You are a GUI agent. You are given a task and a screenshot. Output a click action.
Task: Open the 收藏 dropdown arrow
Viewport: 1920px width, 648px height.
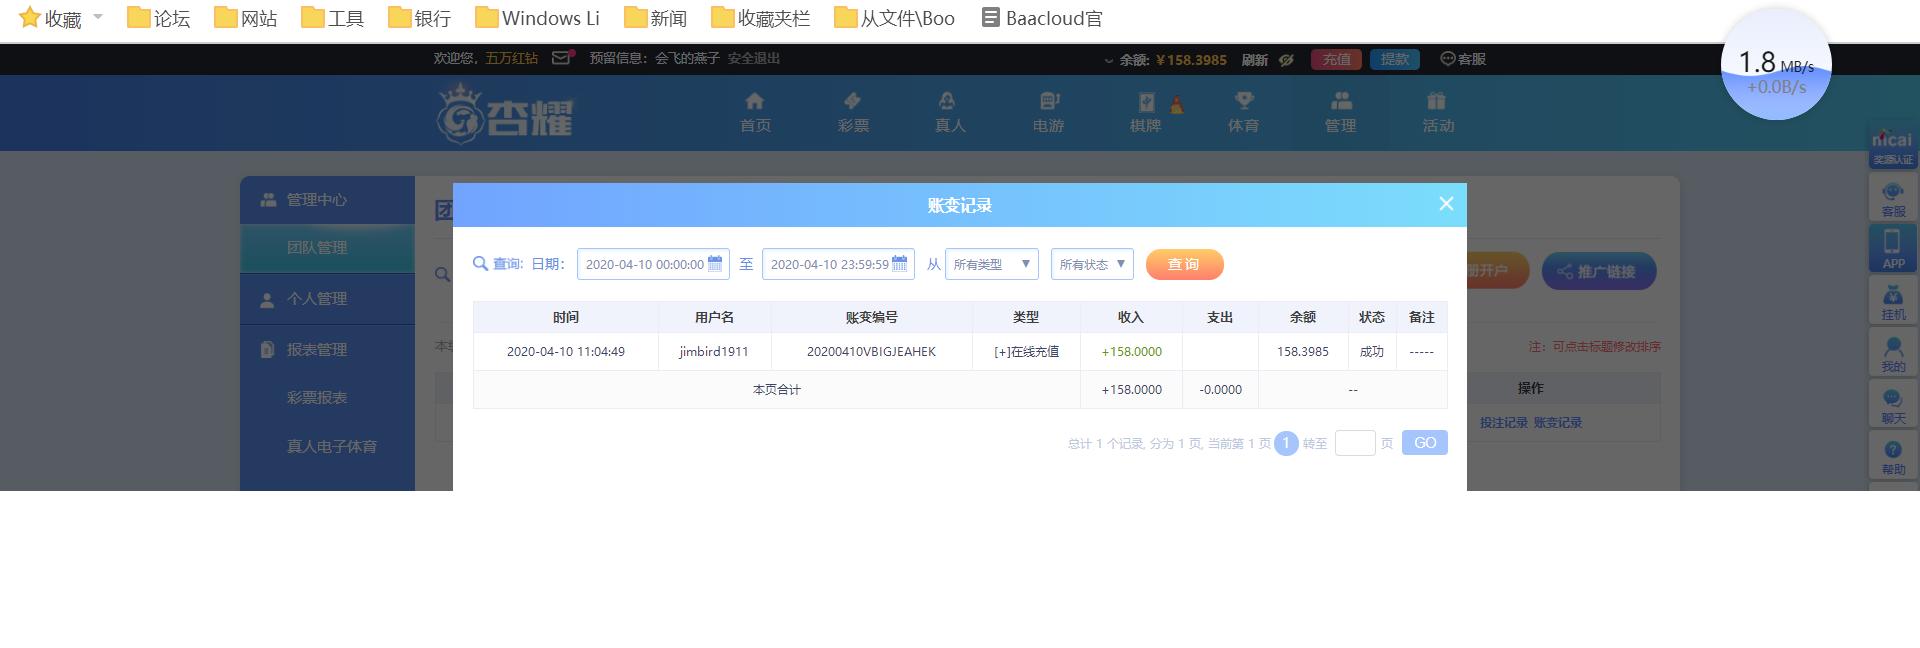(x=98, y=17)
